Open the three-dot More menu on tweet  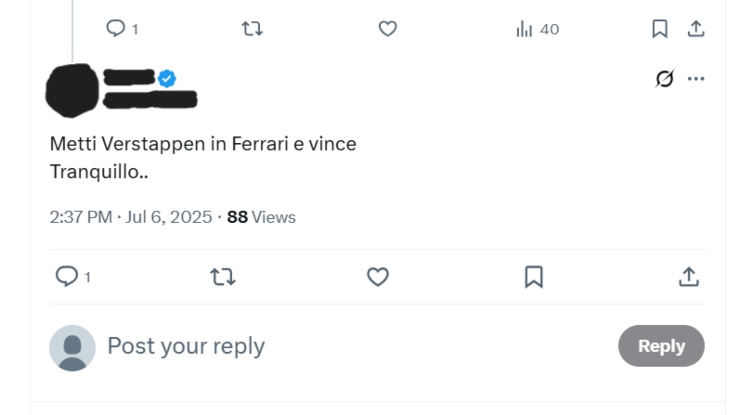click(x=696, y=79)
